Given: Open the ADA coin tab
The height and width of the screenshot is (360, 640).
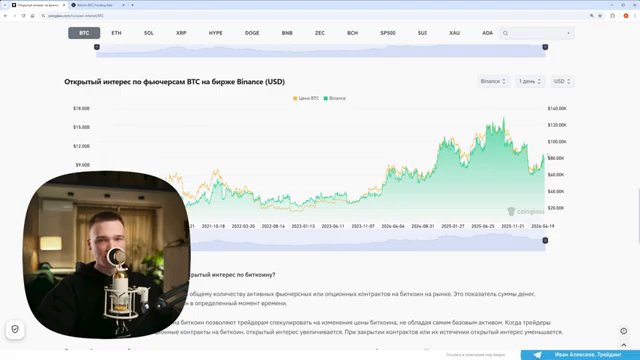Looking at the screenshot, I should coord(487,33).
